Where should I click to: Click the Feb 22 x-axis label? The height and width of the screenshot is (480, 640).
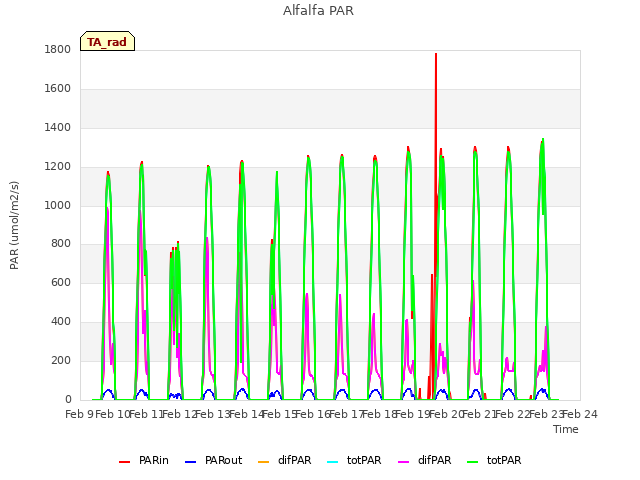click(513, 414)
